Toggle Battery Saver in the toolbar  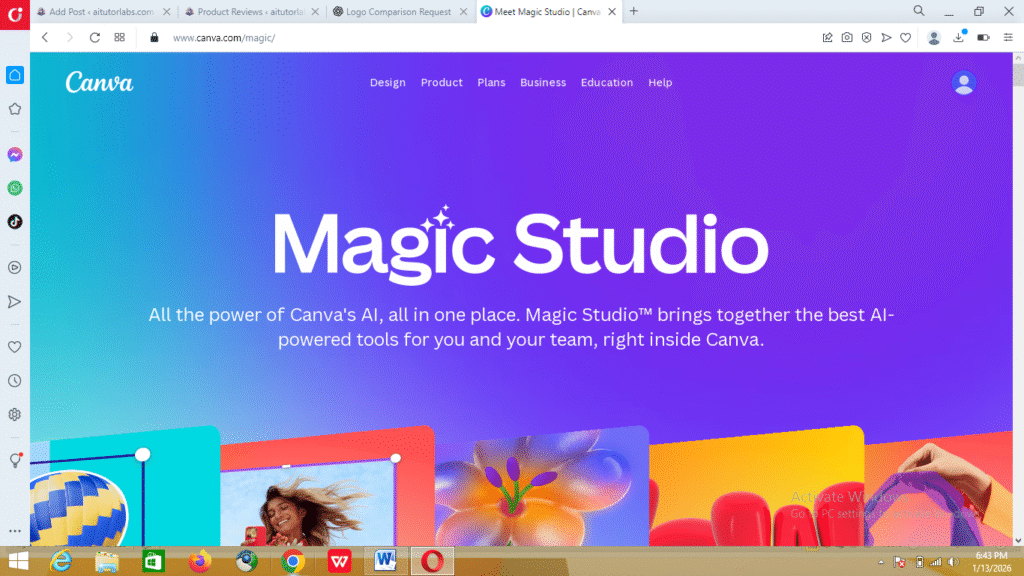pyautogui.click(x=983, y=37)
